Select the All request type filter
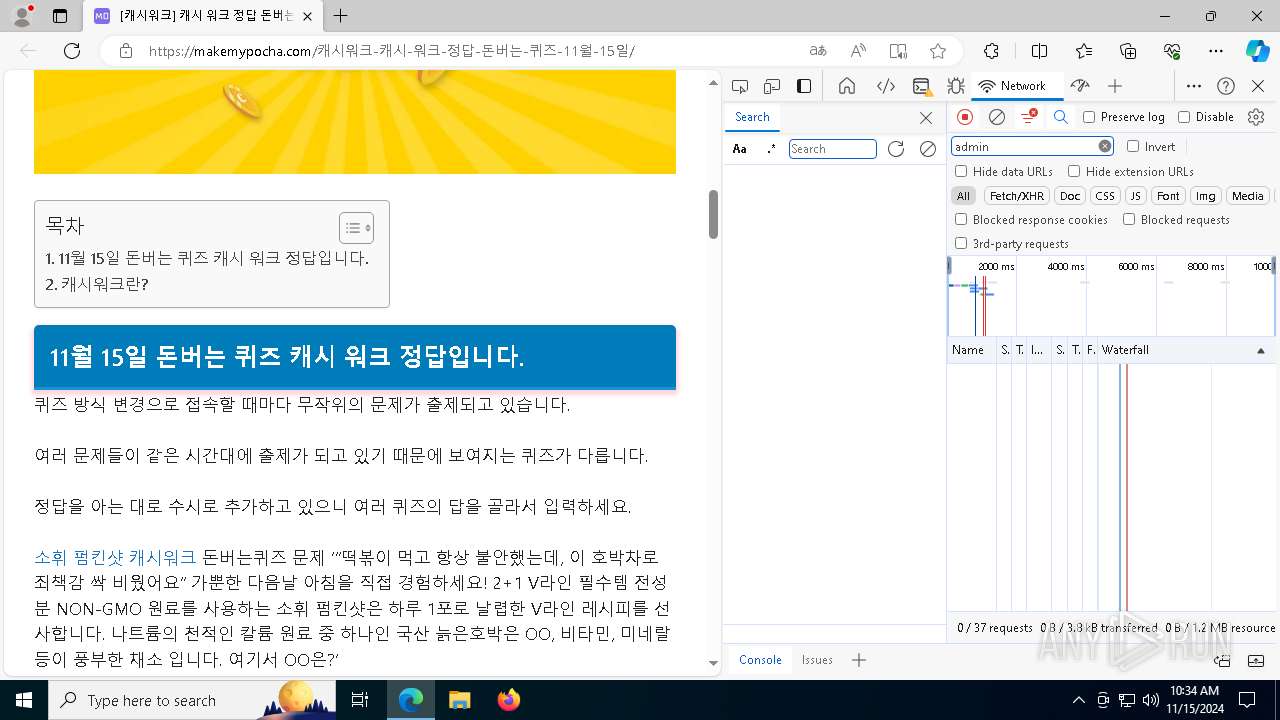The height and width of the screenshot is (720, 1280). (963, 196)
